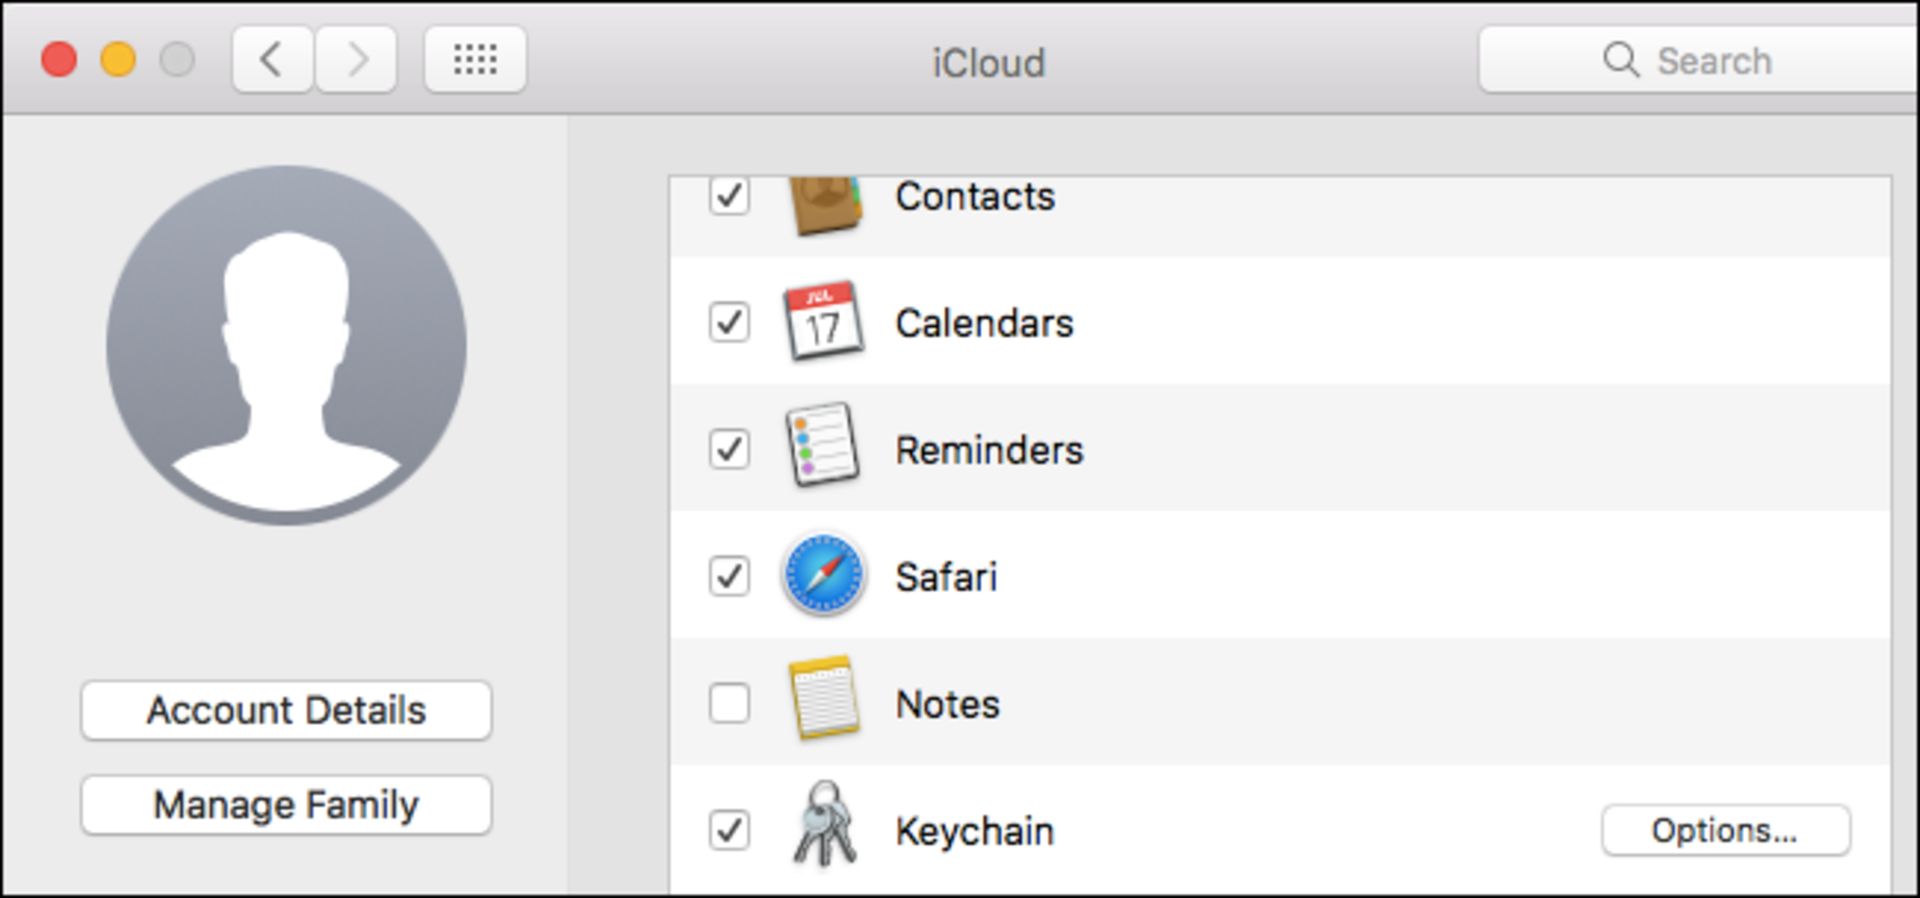The height and width of the screenshot is (898, 1920).
Task: Go back using the left navigation arrow
Action: [x=271, y=59]
